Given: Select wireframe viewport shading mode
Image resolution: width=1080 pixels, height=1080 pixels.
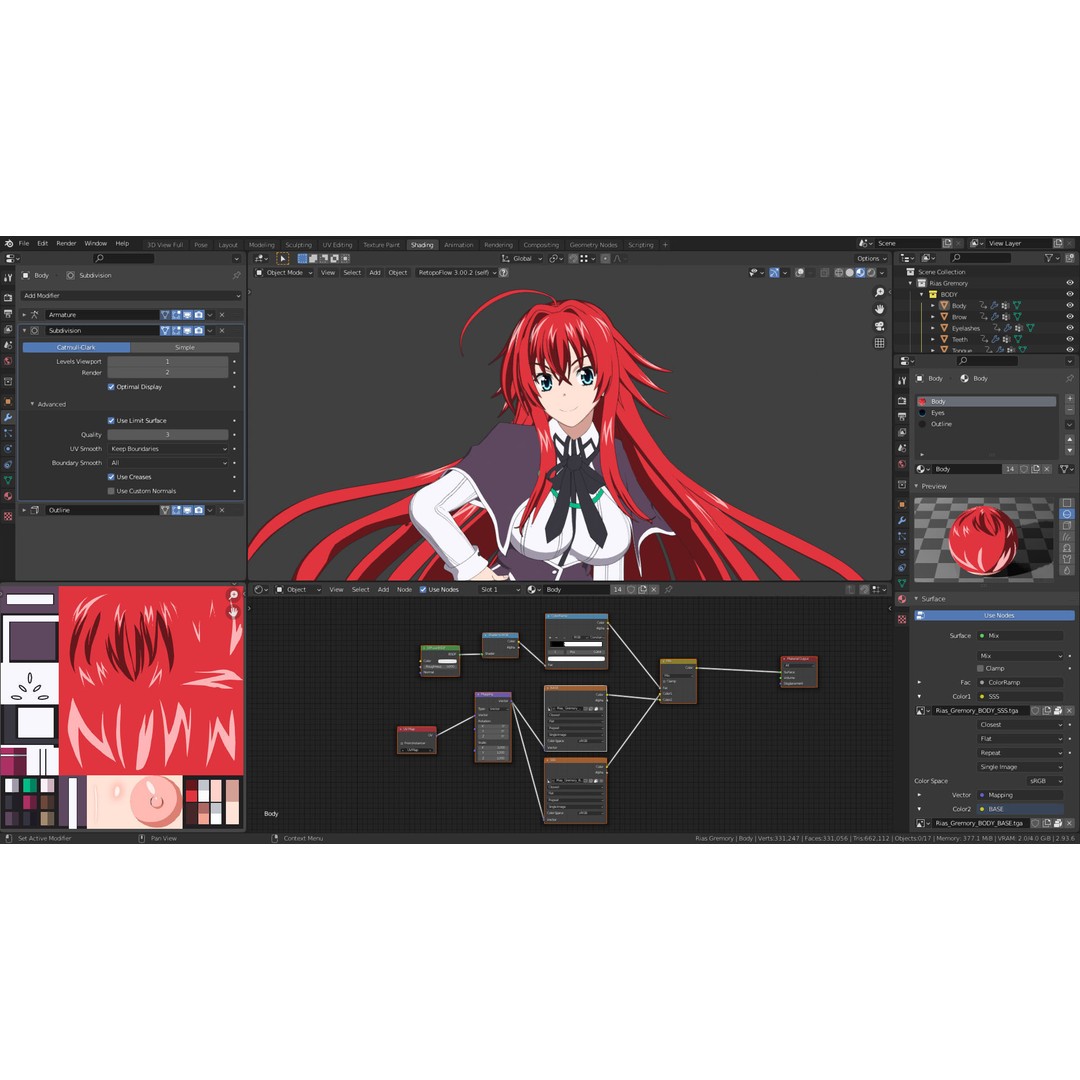Looking at the screenshot, I should (839, 273).
